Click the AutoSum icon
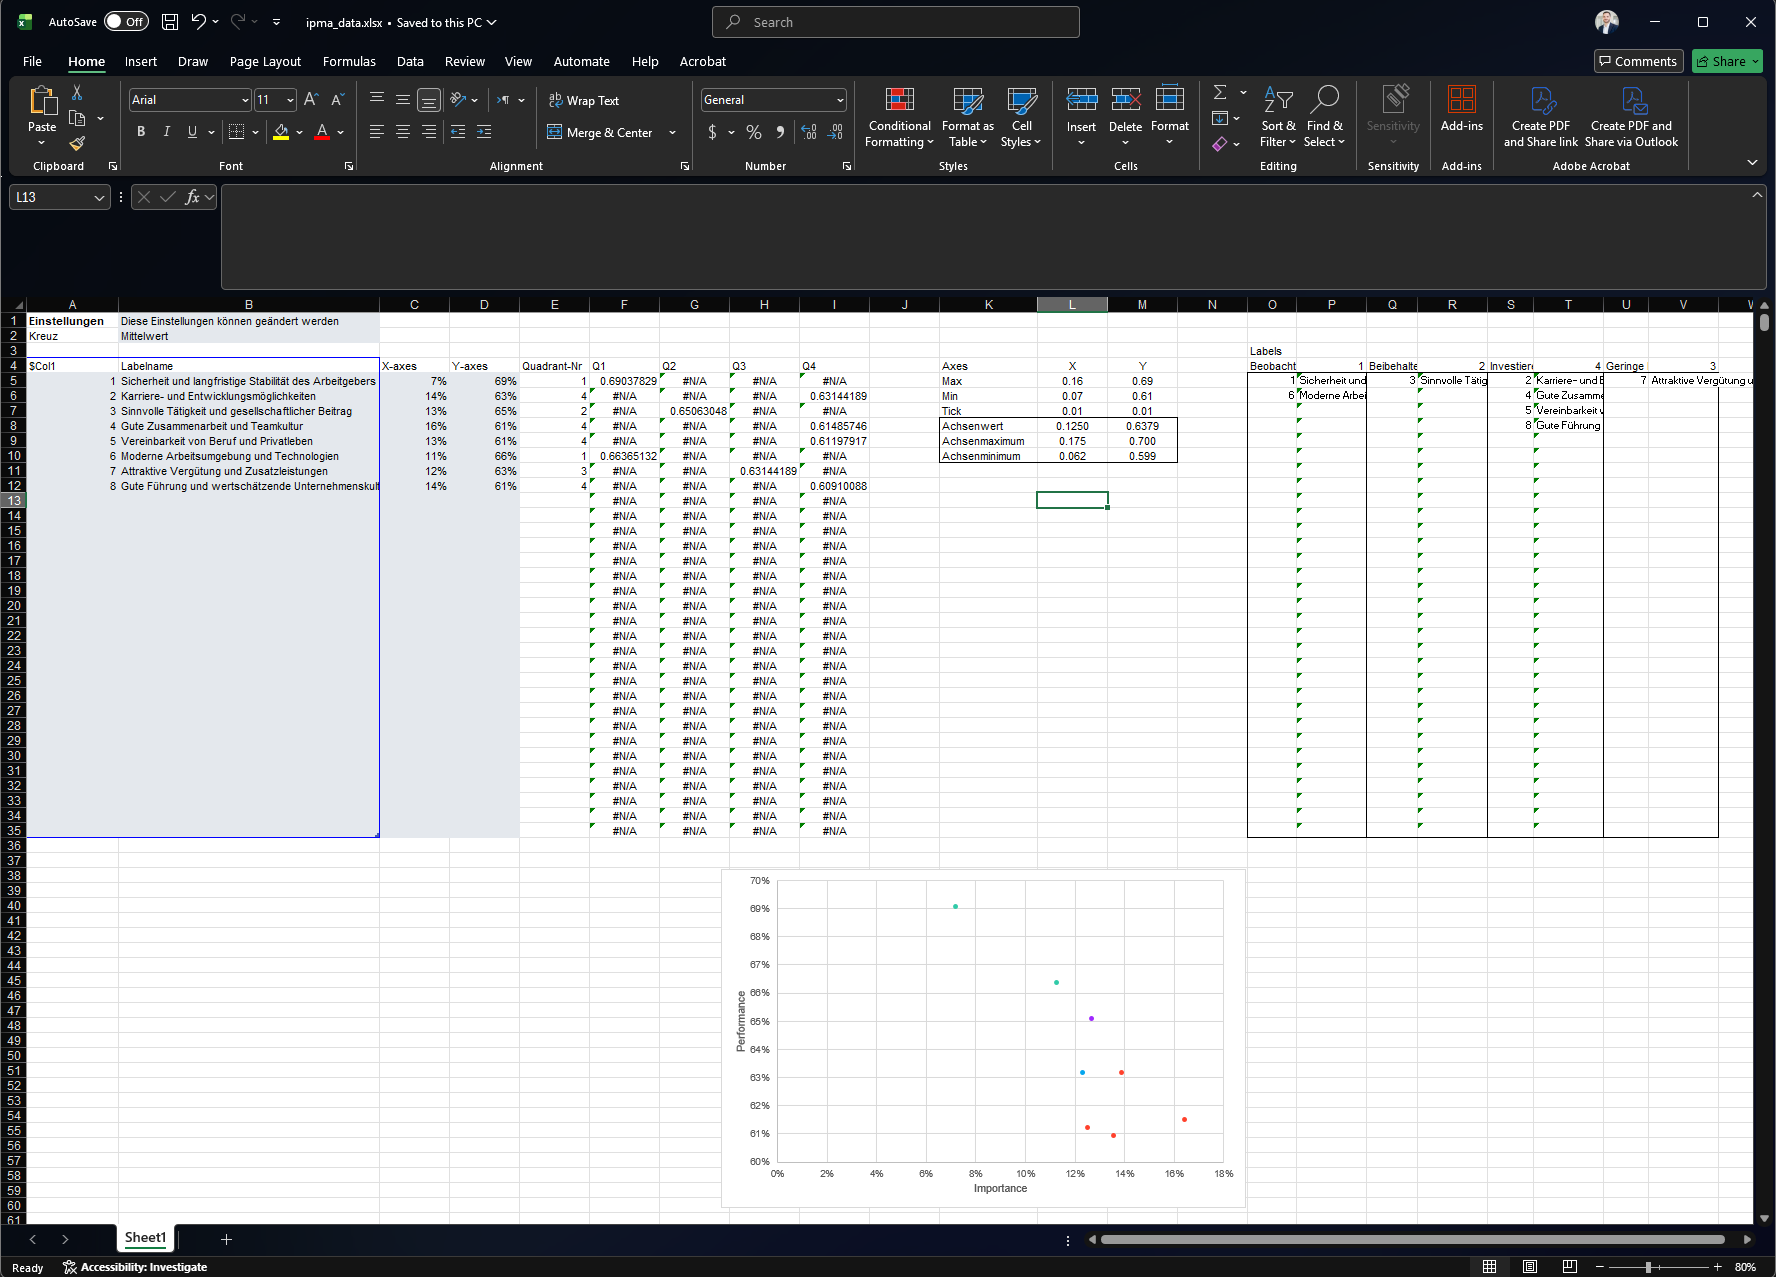Screen dimensions: 1776x1277 point(1220,92)
